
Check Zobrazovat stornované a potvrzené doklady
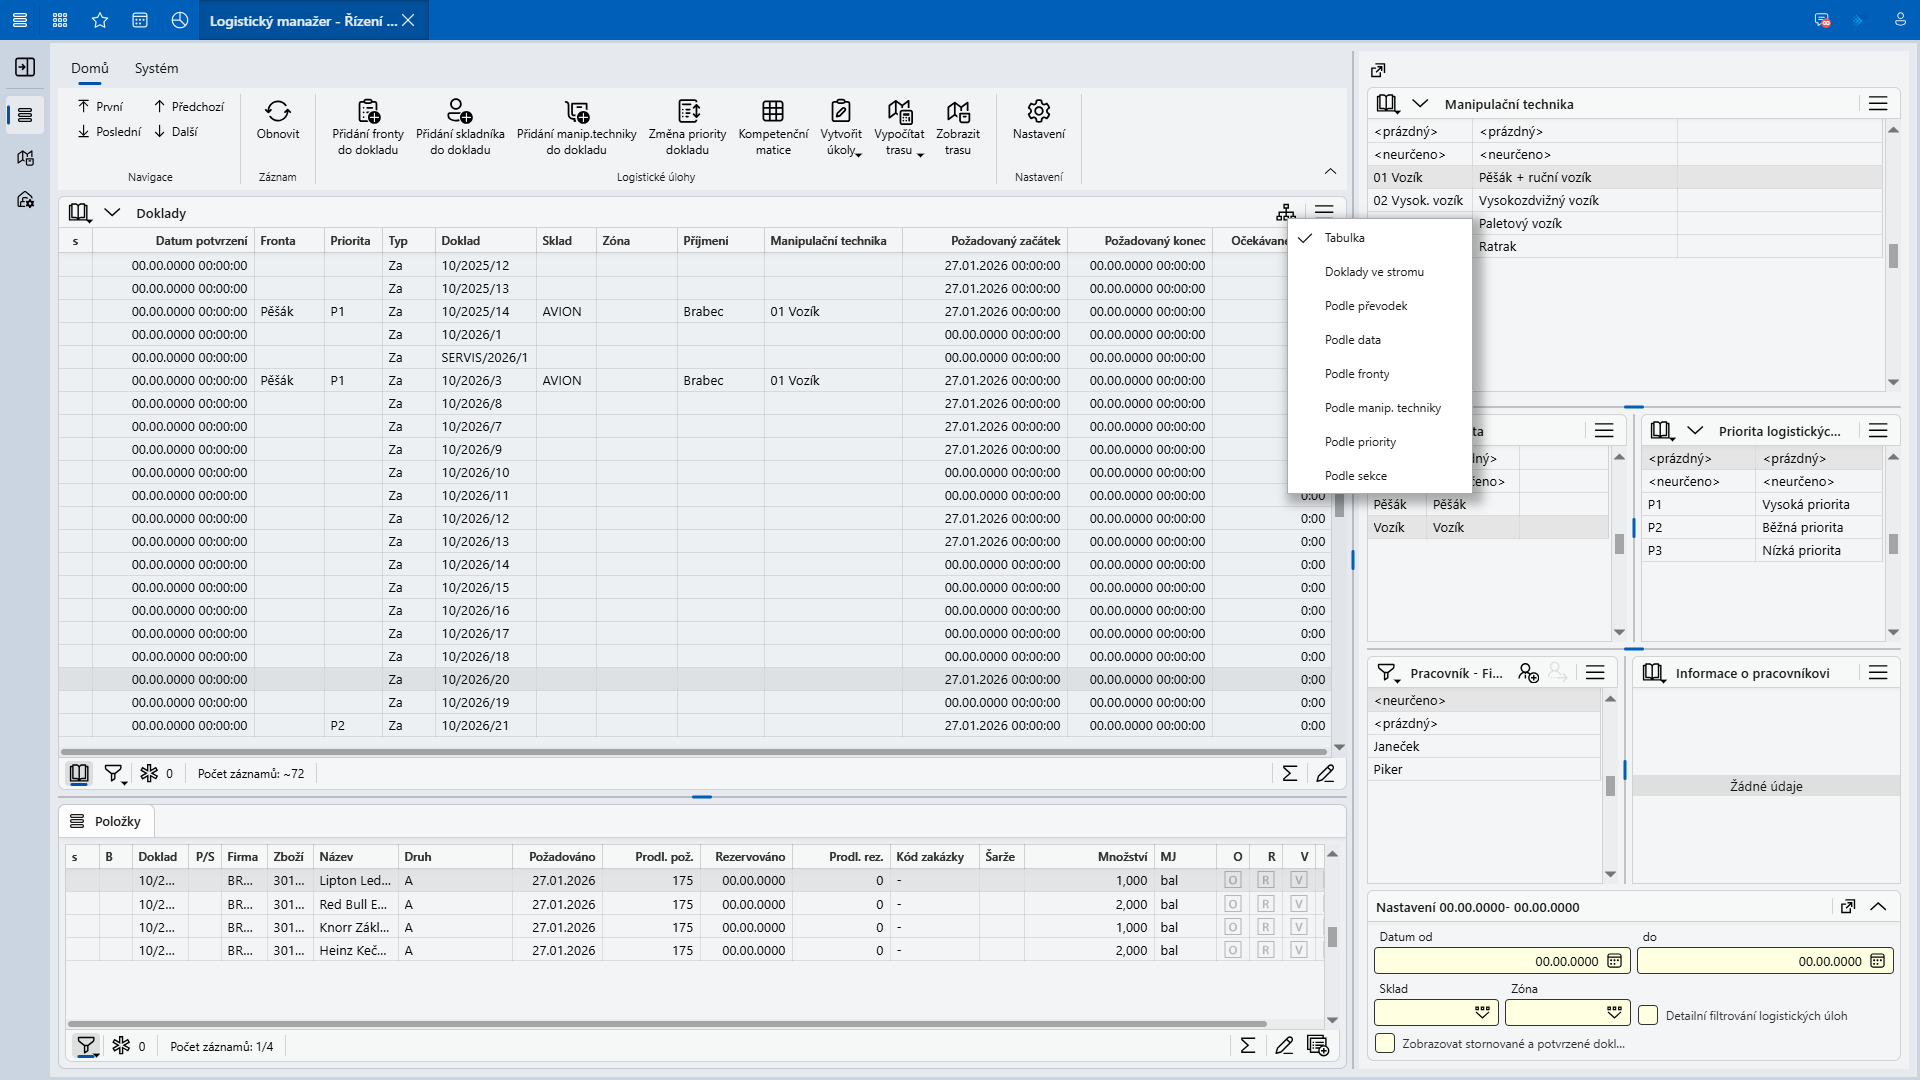(x=1385, y=1043)
